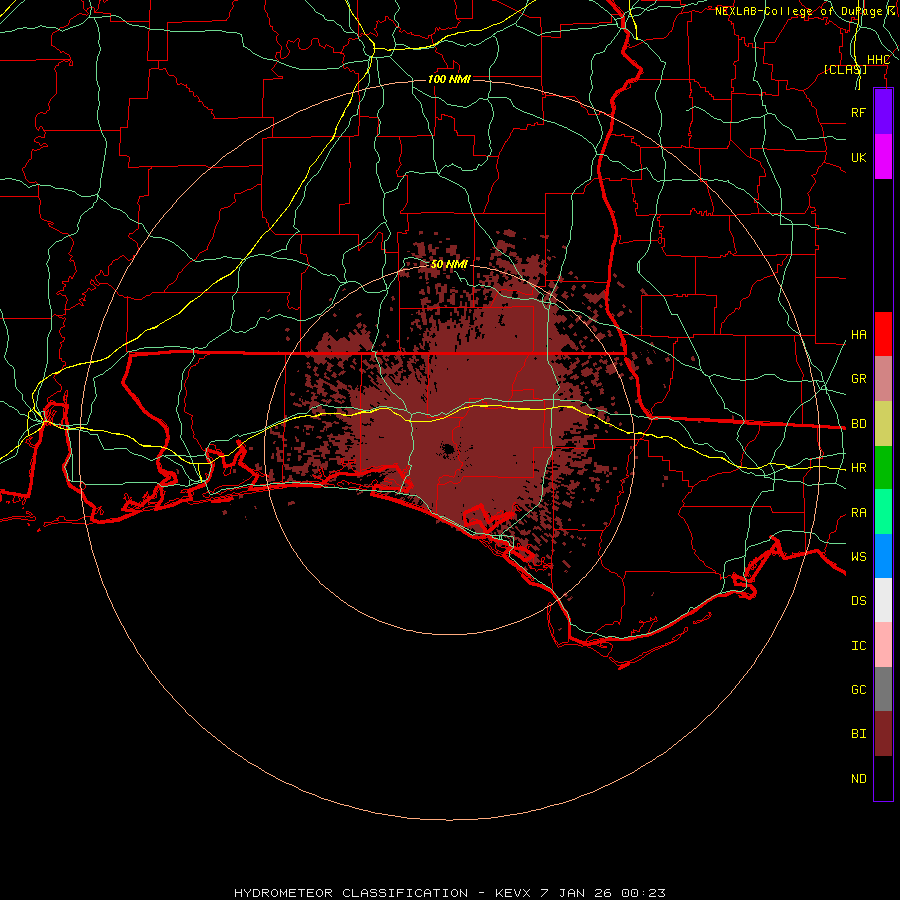Screen dimensions: 900x900
Task: Click the "ND" legend label text
Action: pyautogui.click(x=858, y=779)
